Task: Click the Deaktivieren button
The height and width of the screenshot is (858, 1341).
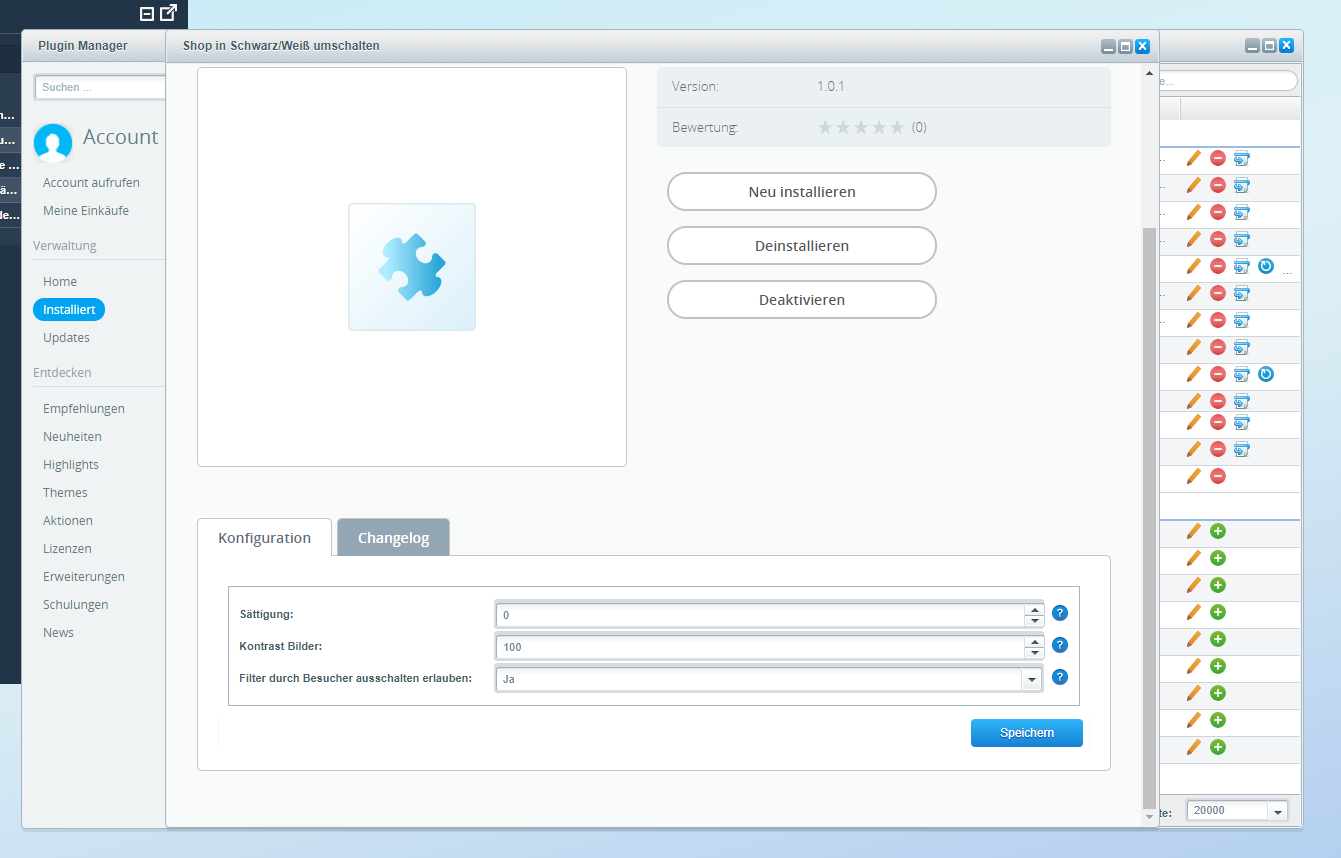Action: (802, 299)
